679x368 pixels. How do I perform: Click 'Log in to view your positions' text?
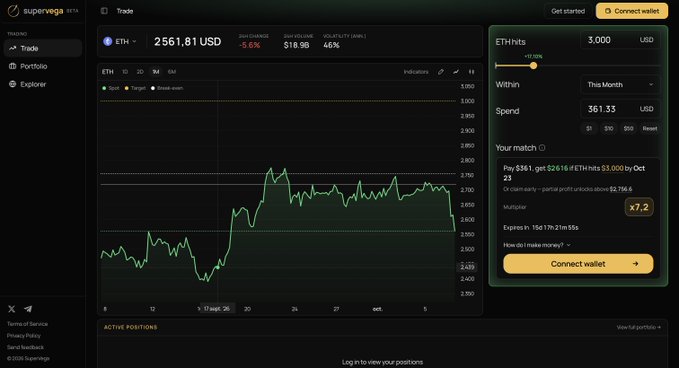pyautogui.click(x=382, y=362)
